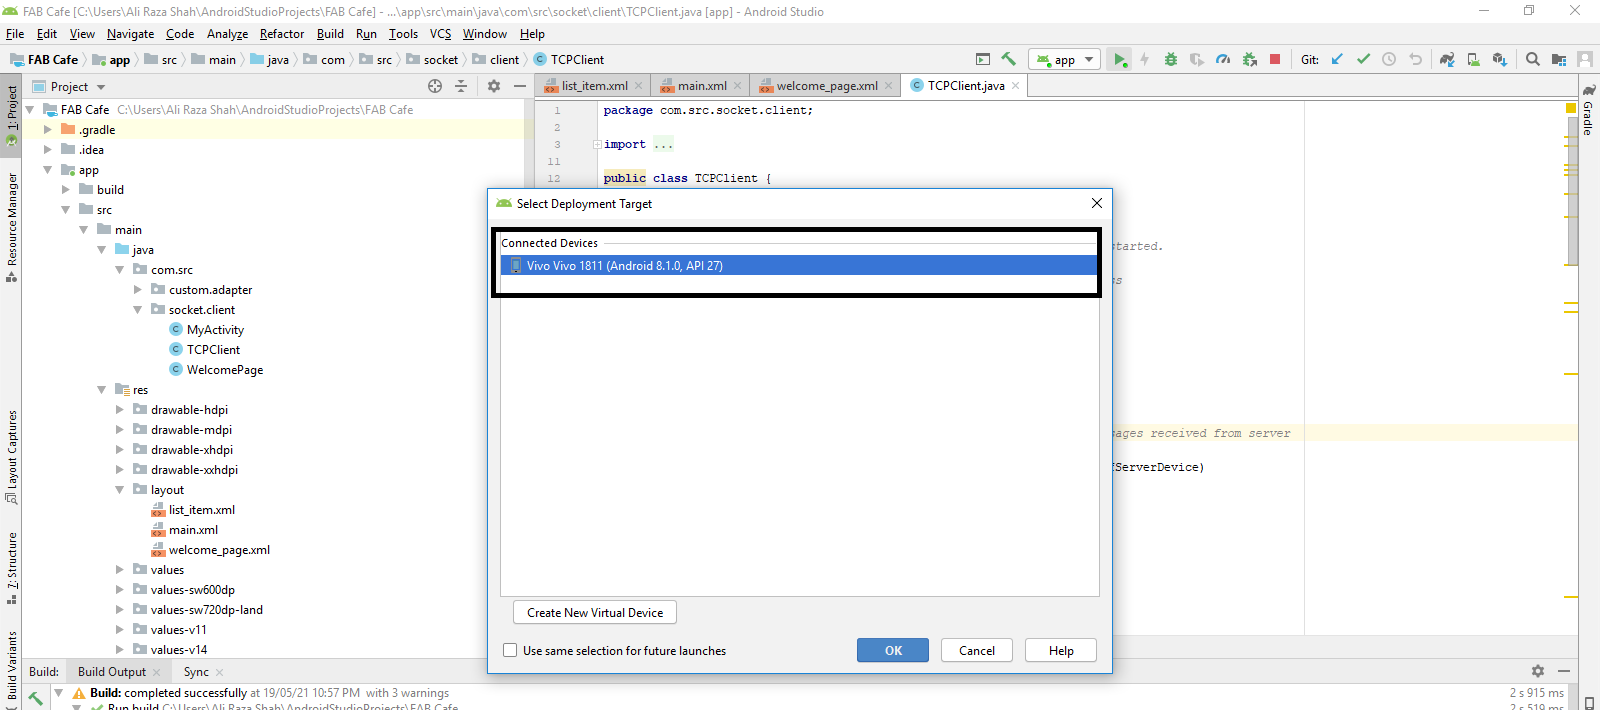
Task: Click the Apply Changes lightning icon
Action: click(1145, 59)
